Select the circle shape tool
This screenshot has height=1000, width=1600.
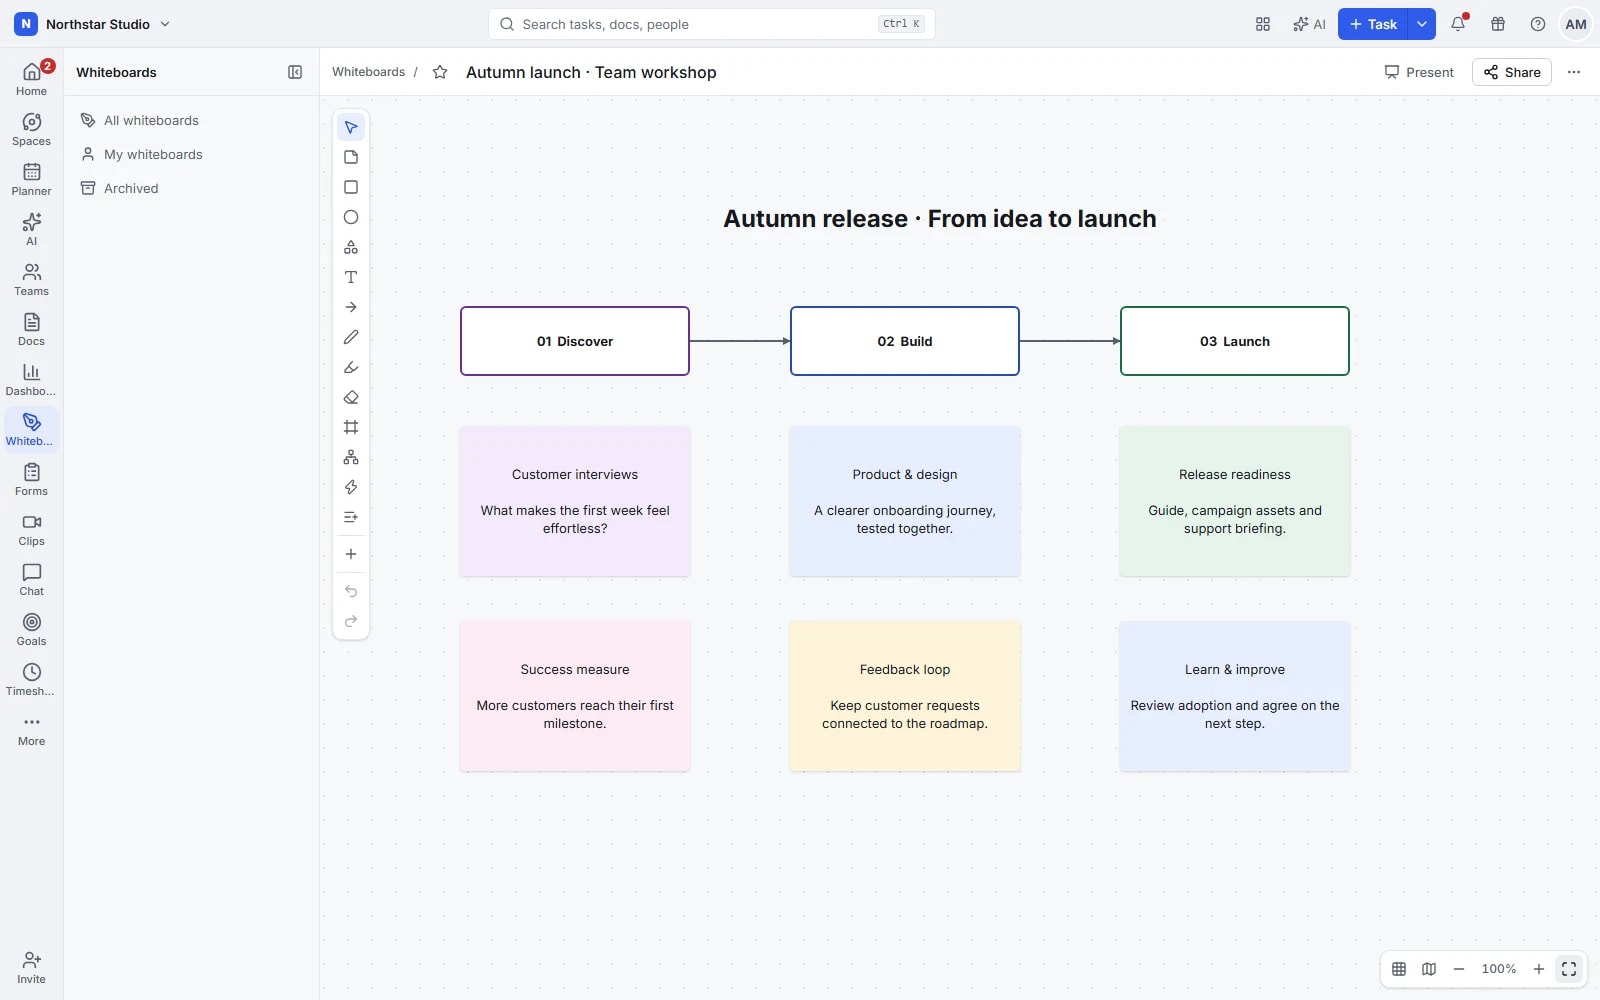click(351, 217)
